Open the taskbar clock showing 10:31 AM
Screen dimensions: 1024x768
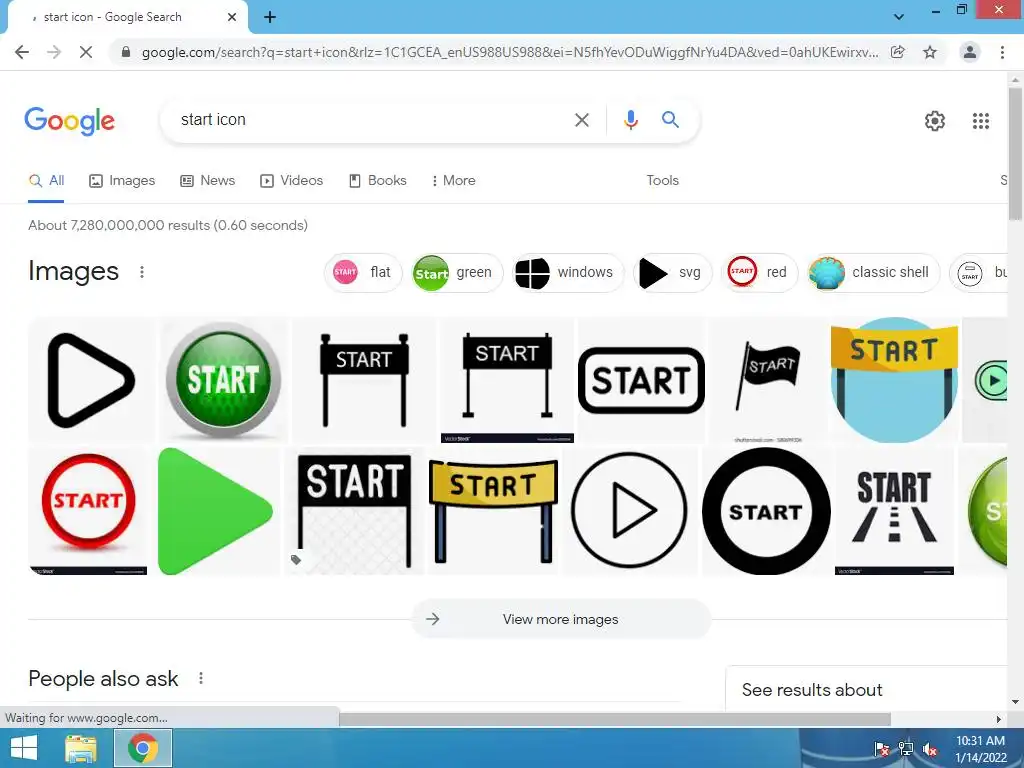coord(980,749)
